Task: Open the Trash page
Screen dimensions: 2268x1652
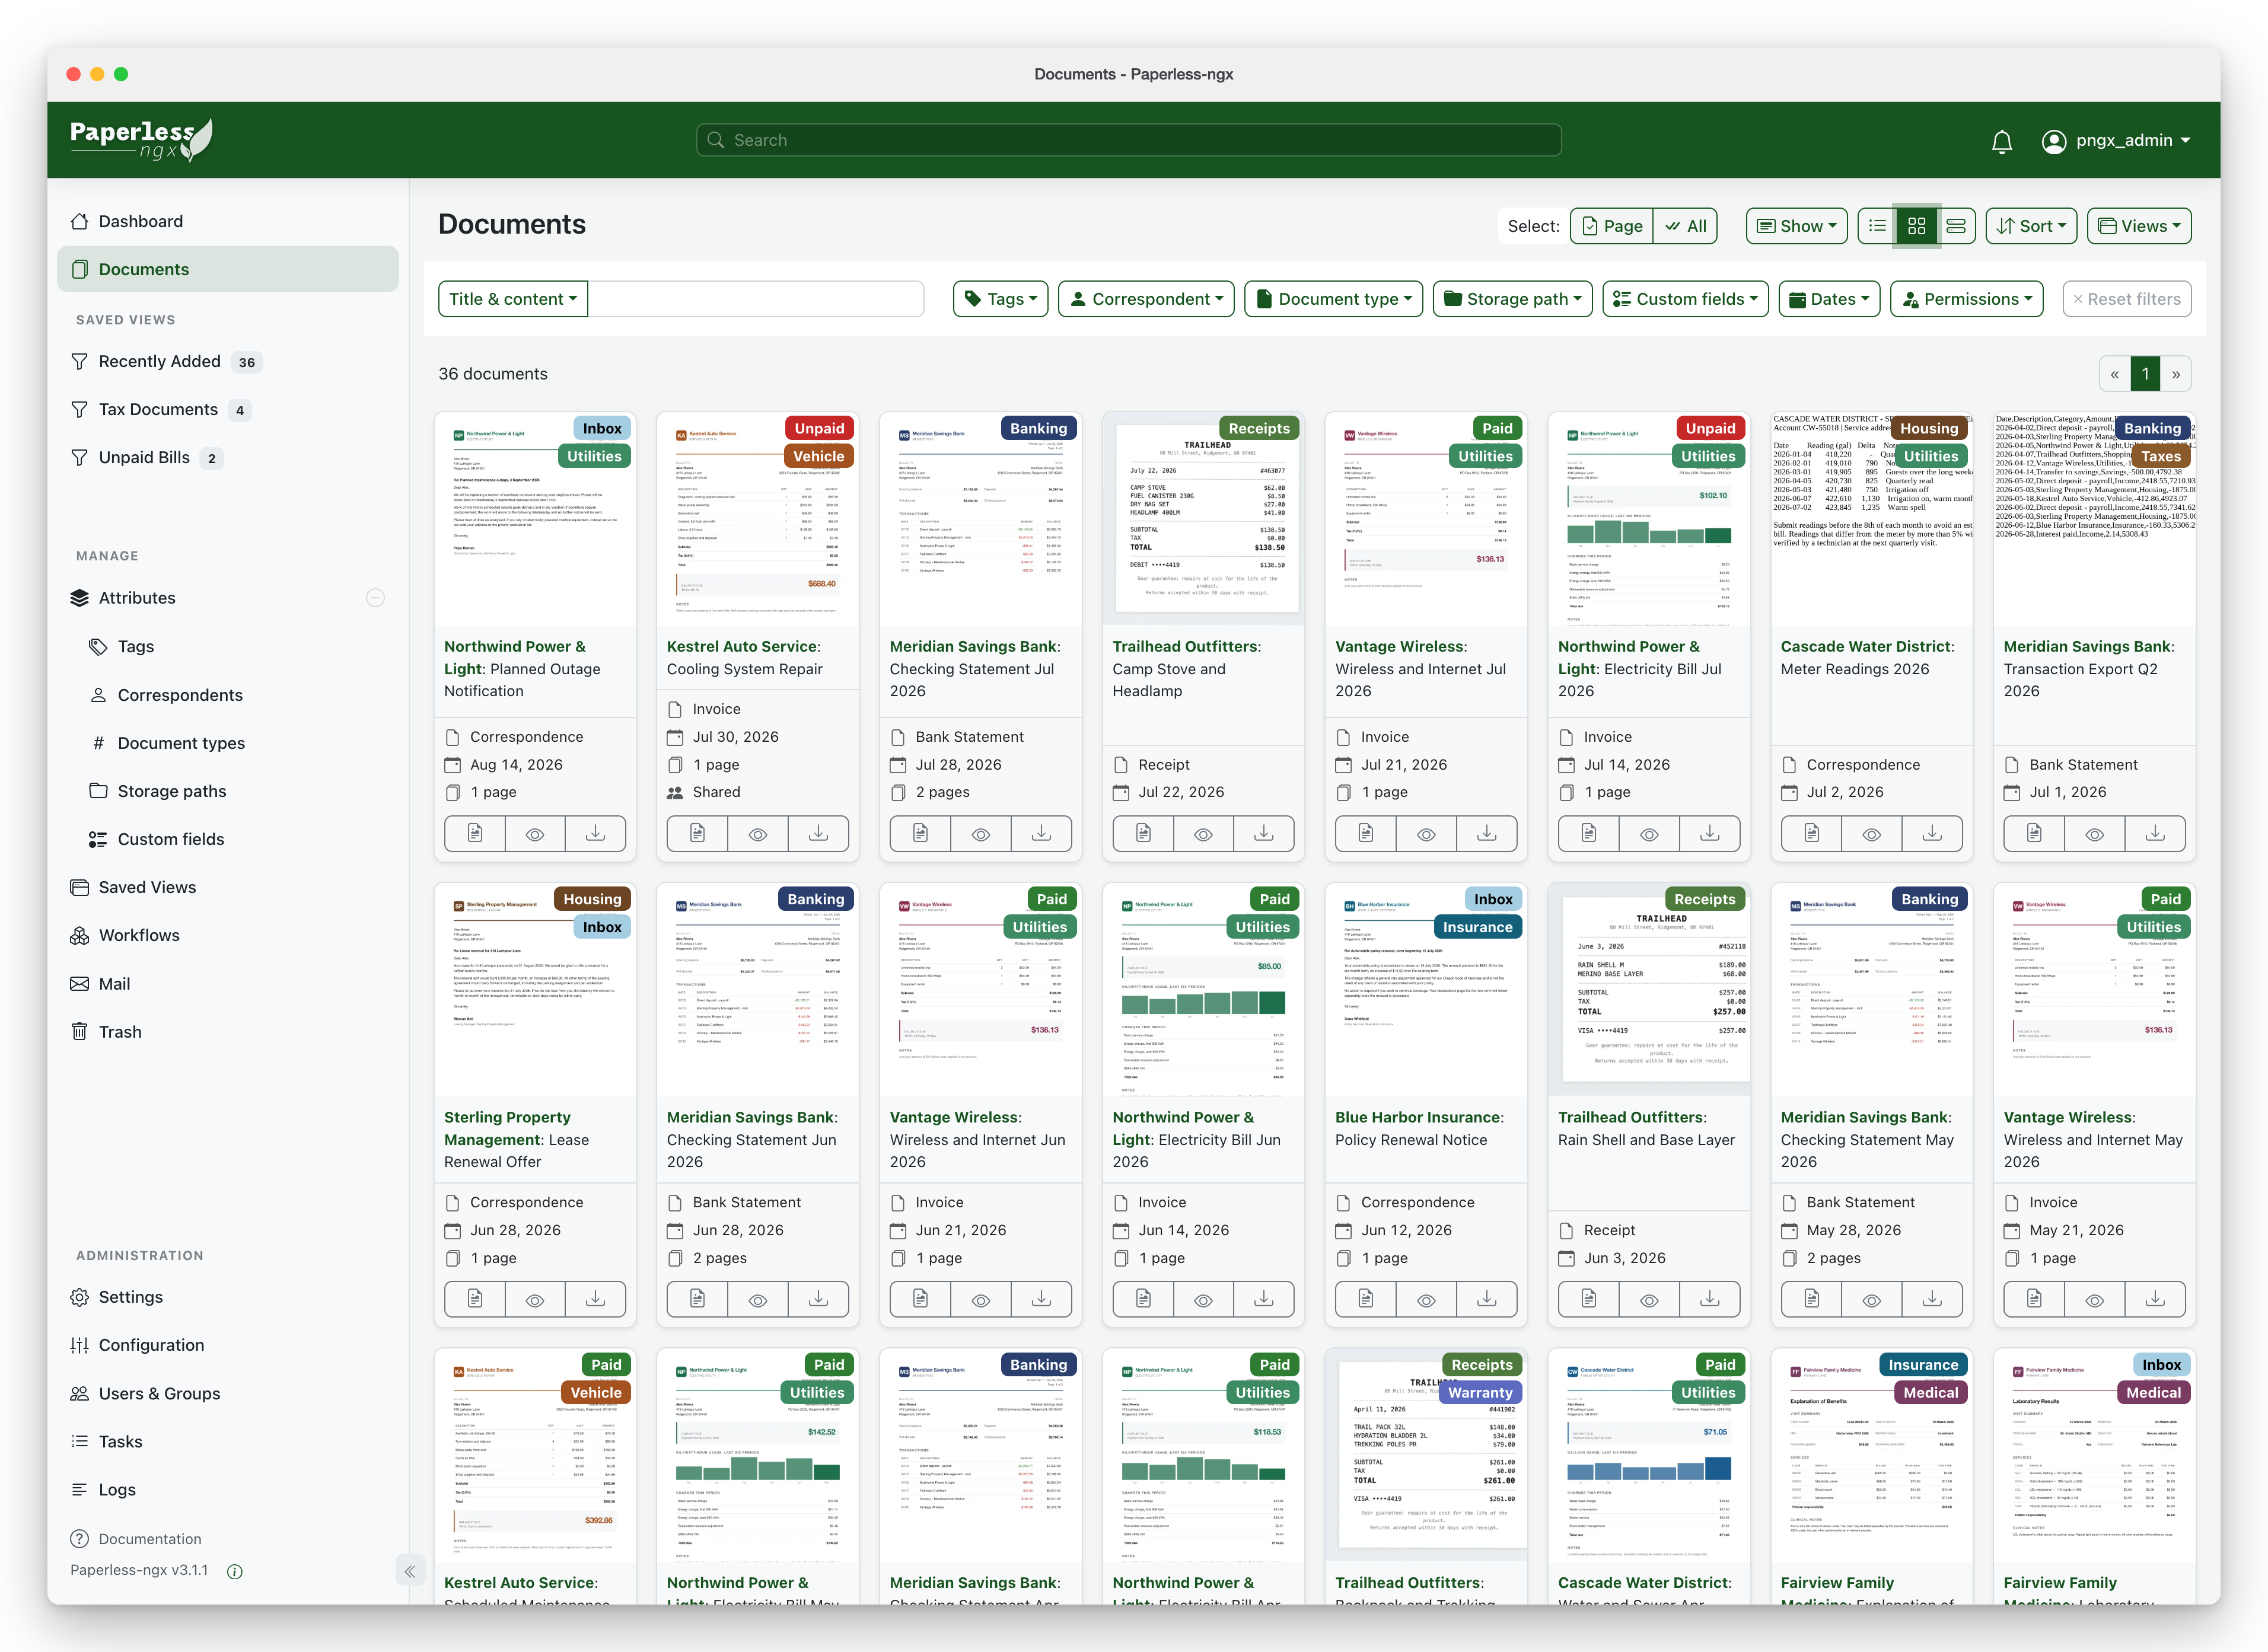Action: (228, 1031)
